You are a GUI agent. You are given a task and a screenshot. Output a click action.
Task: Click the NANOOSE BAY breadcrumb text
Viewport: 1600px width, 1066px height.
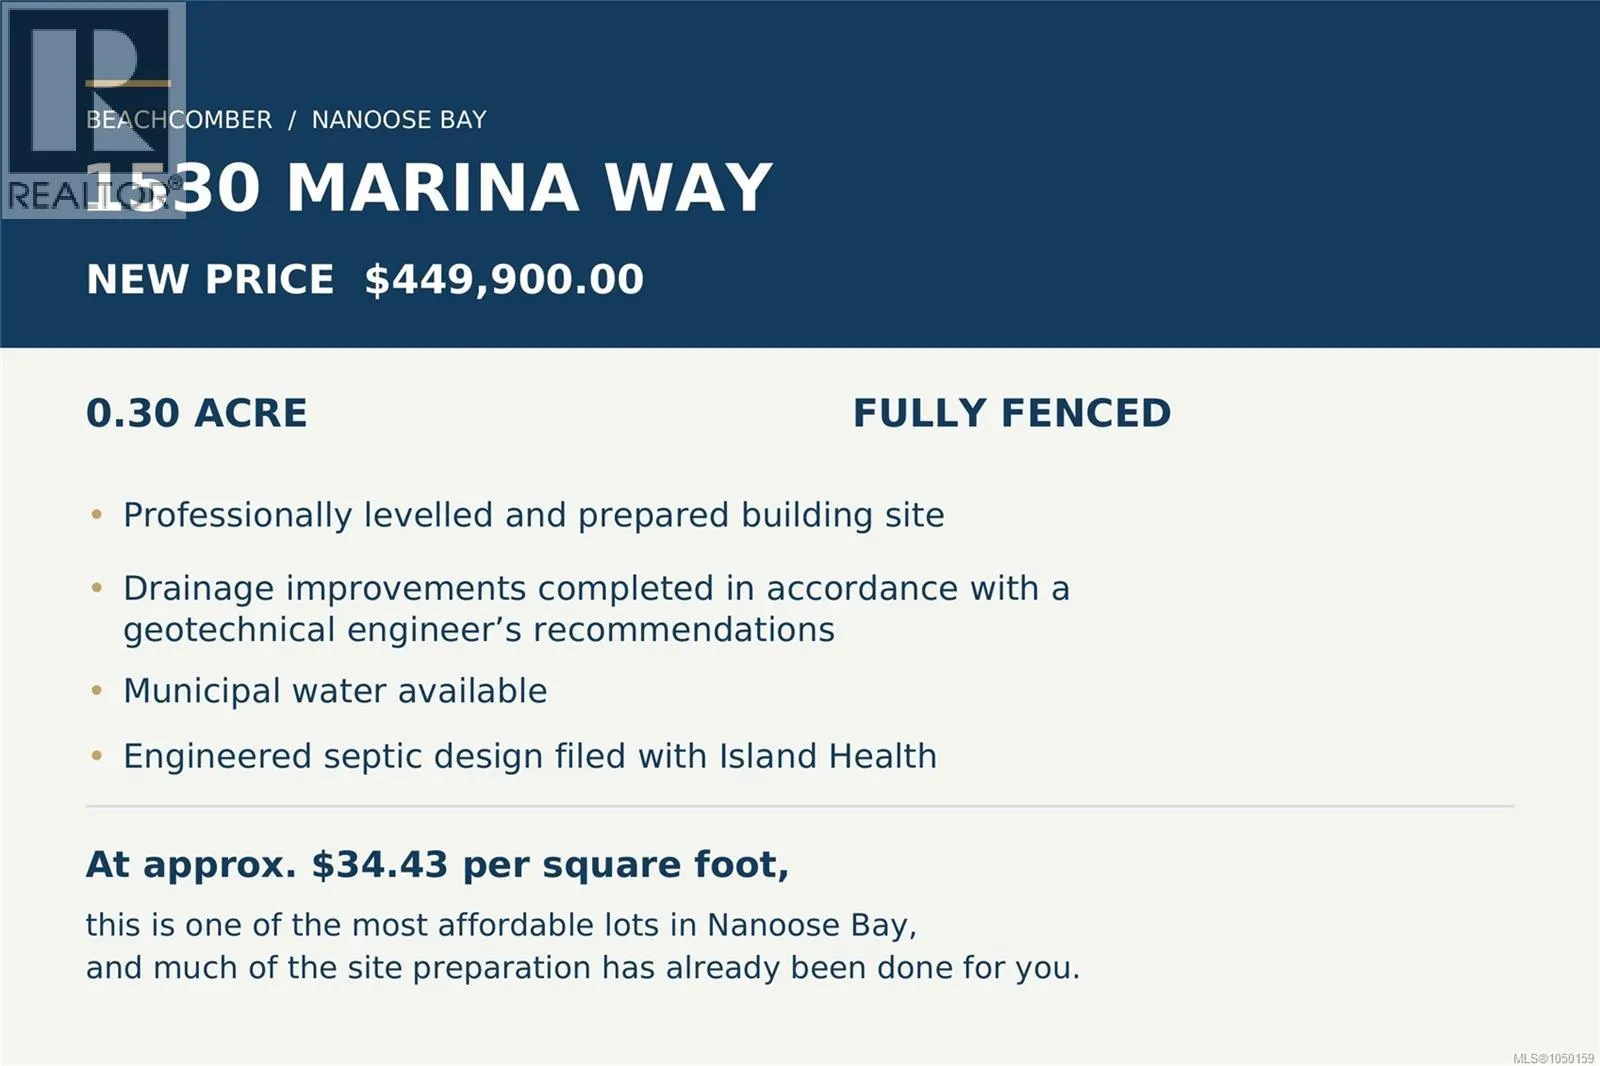click(399, 120)
